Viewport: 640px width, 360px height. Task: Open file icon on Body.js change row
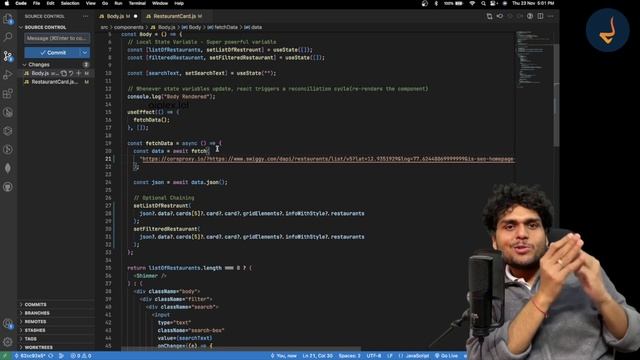64,73
